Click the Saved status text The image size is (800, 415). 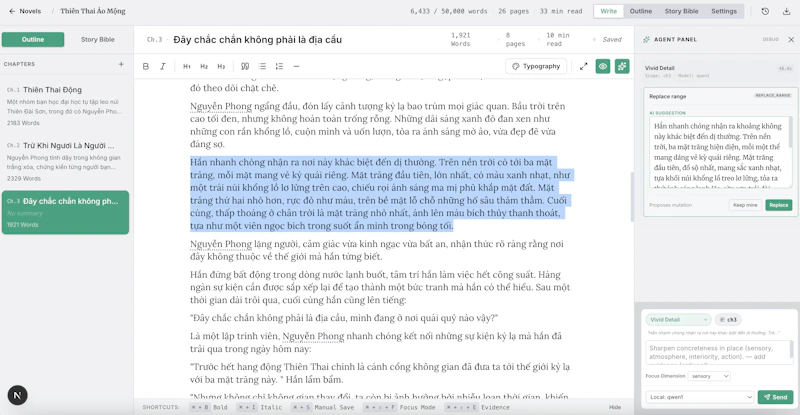[612, 39]
